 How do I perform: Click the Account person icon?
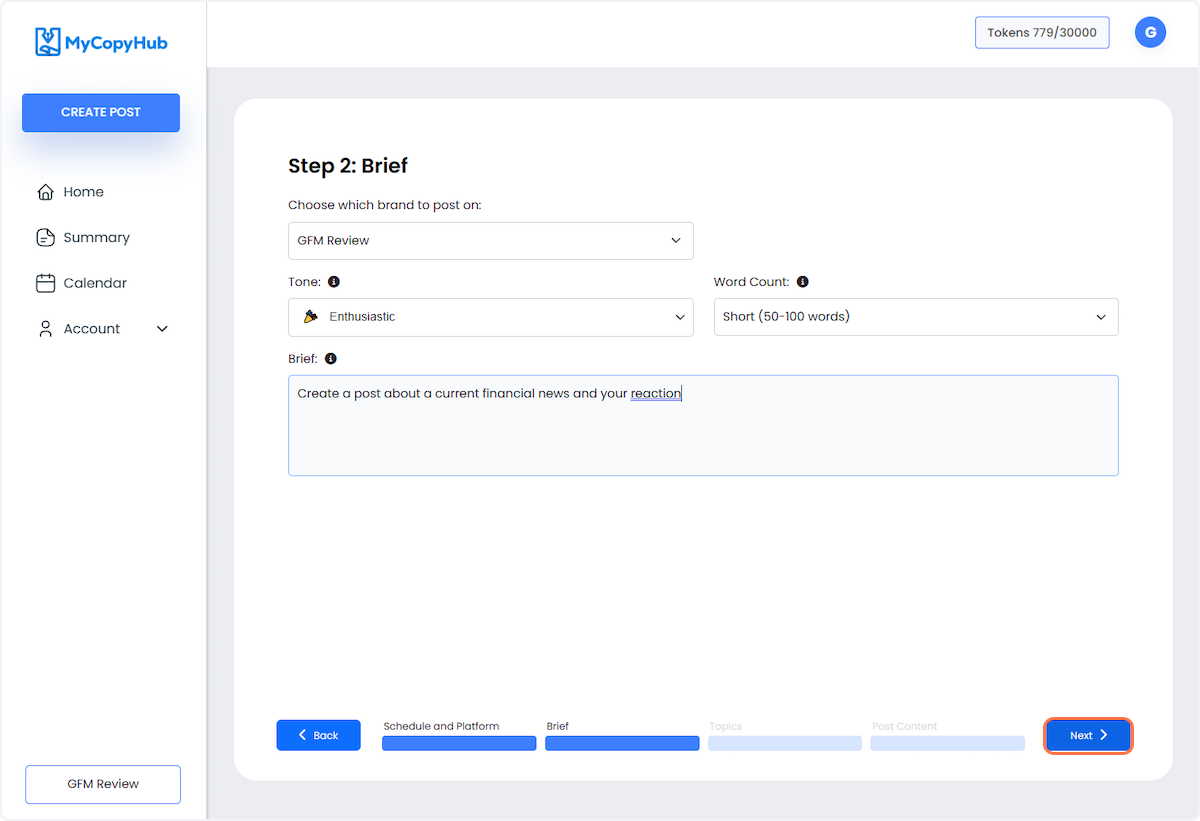(x=45, y=328)
